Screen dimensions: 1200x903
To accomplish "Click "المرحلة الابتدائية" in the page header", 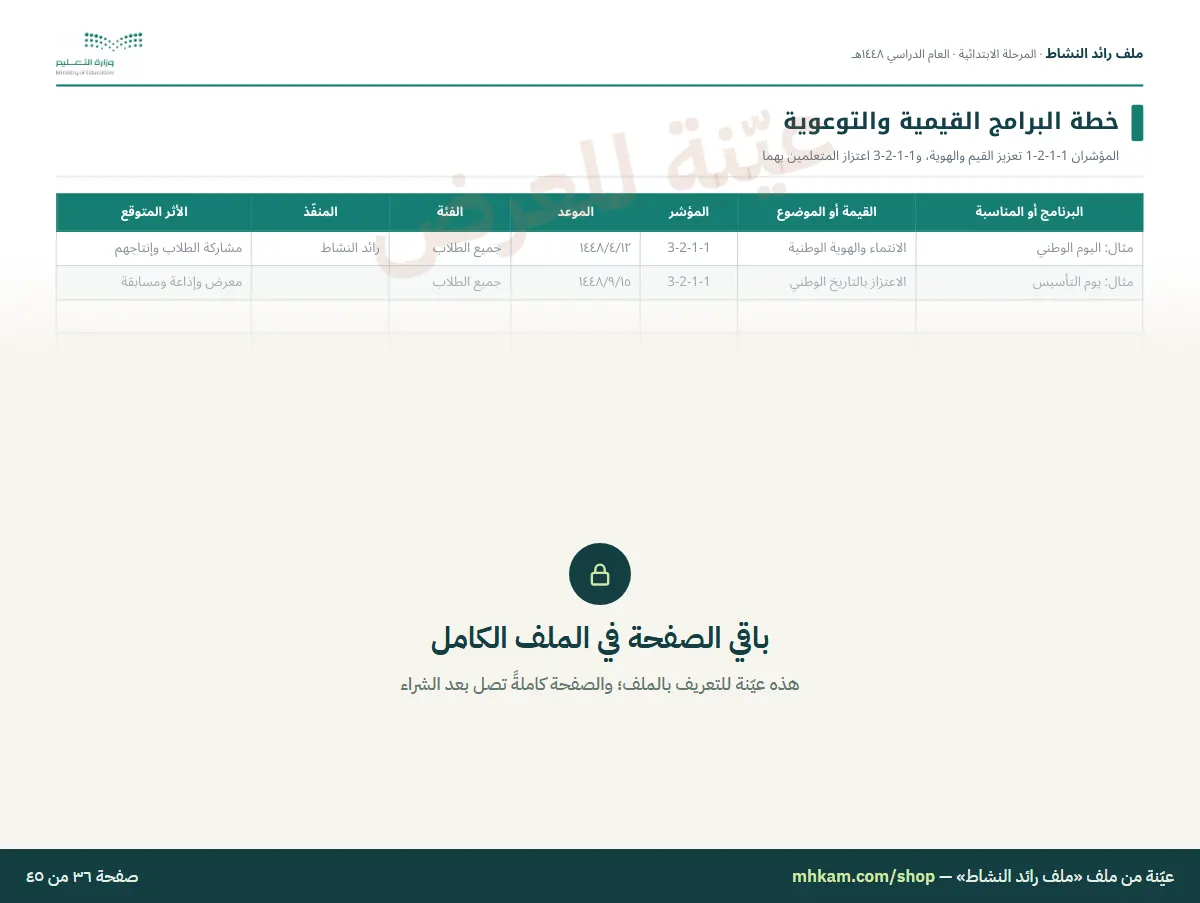I will [996, 53].
